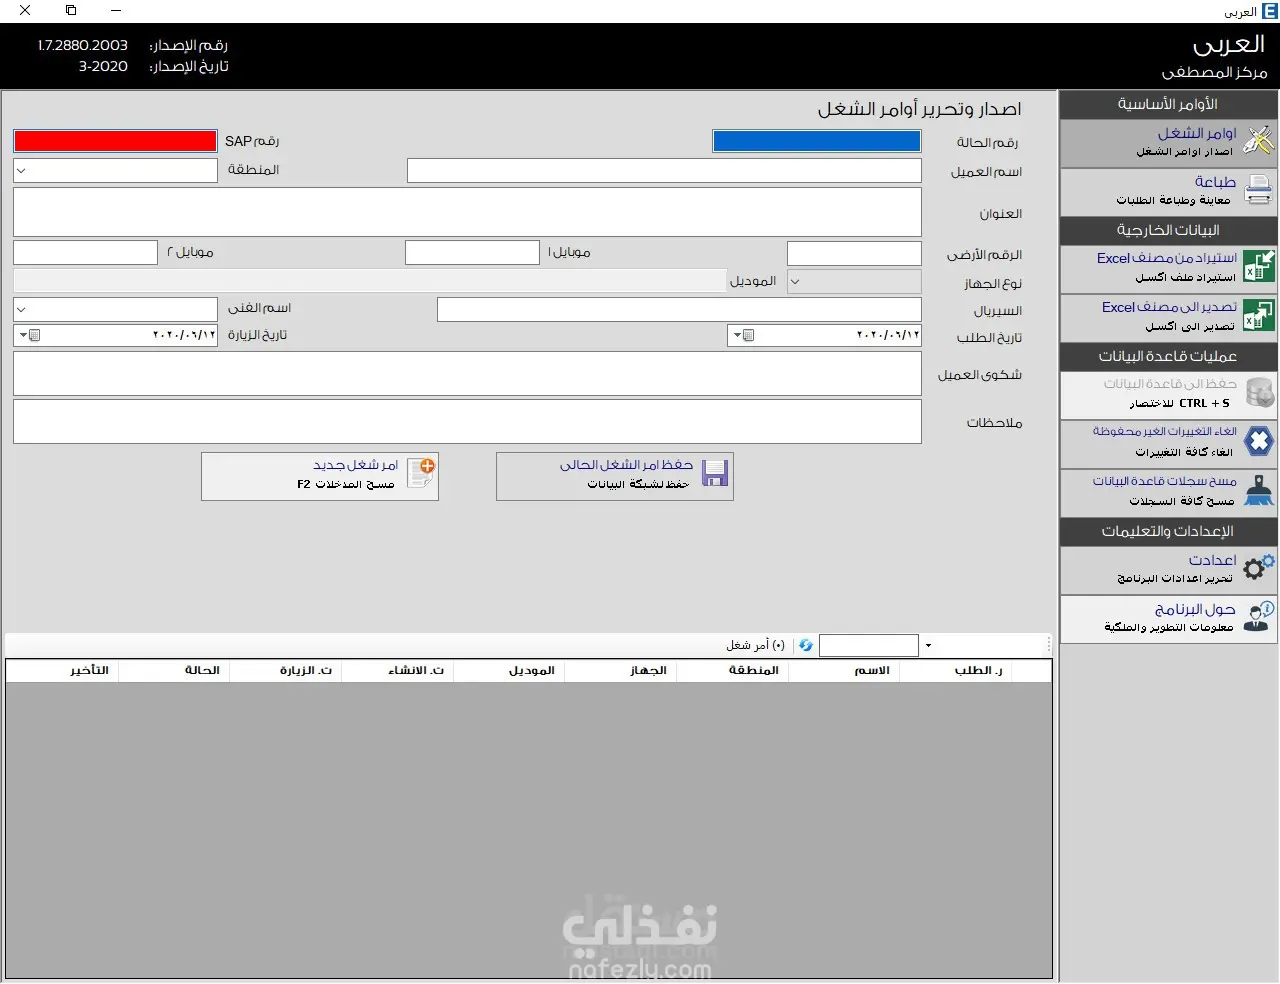Click the red رقم SAP field
This screenshot has width=1280, height=984.
(x=115, y=141)
